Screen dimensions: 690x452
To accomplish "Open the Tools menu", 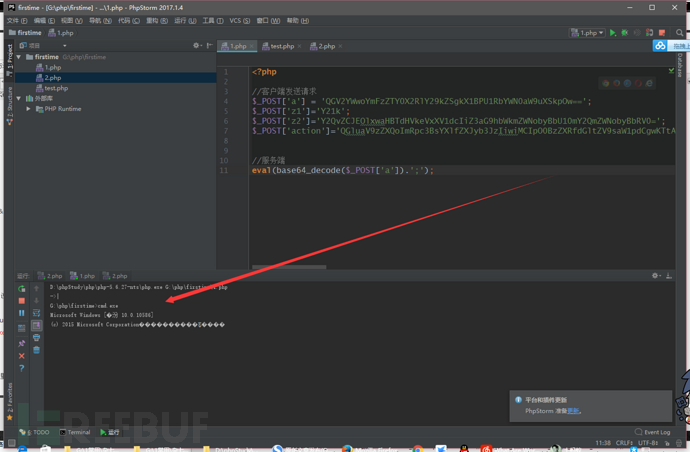I will coord(213,21).
